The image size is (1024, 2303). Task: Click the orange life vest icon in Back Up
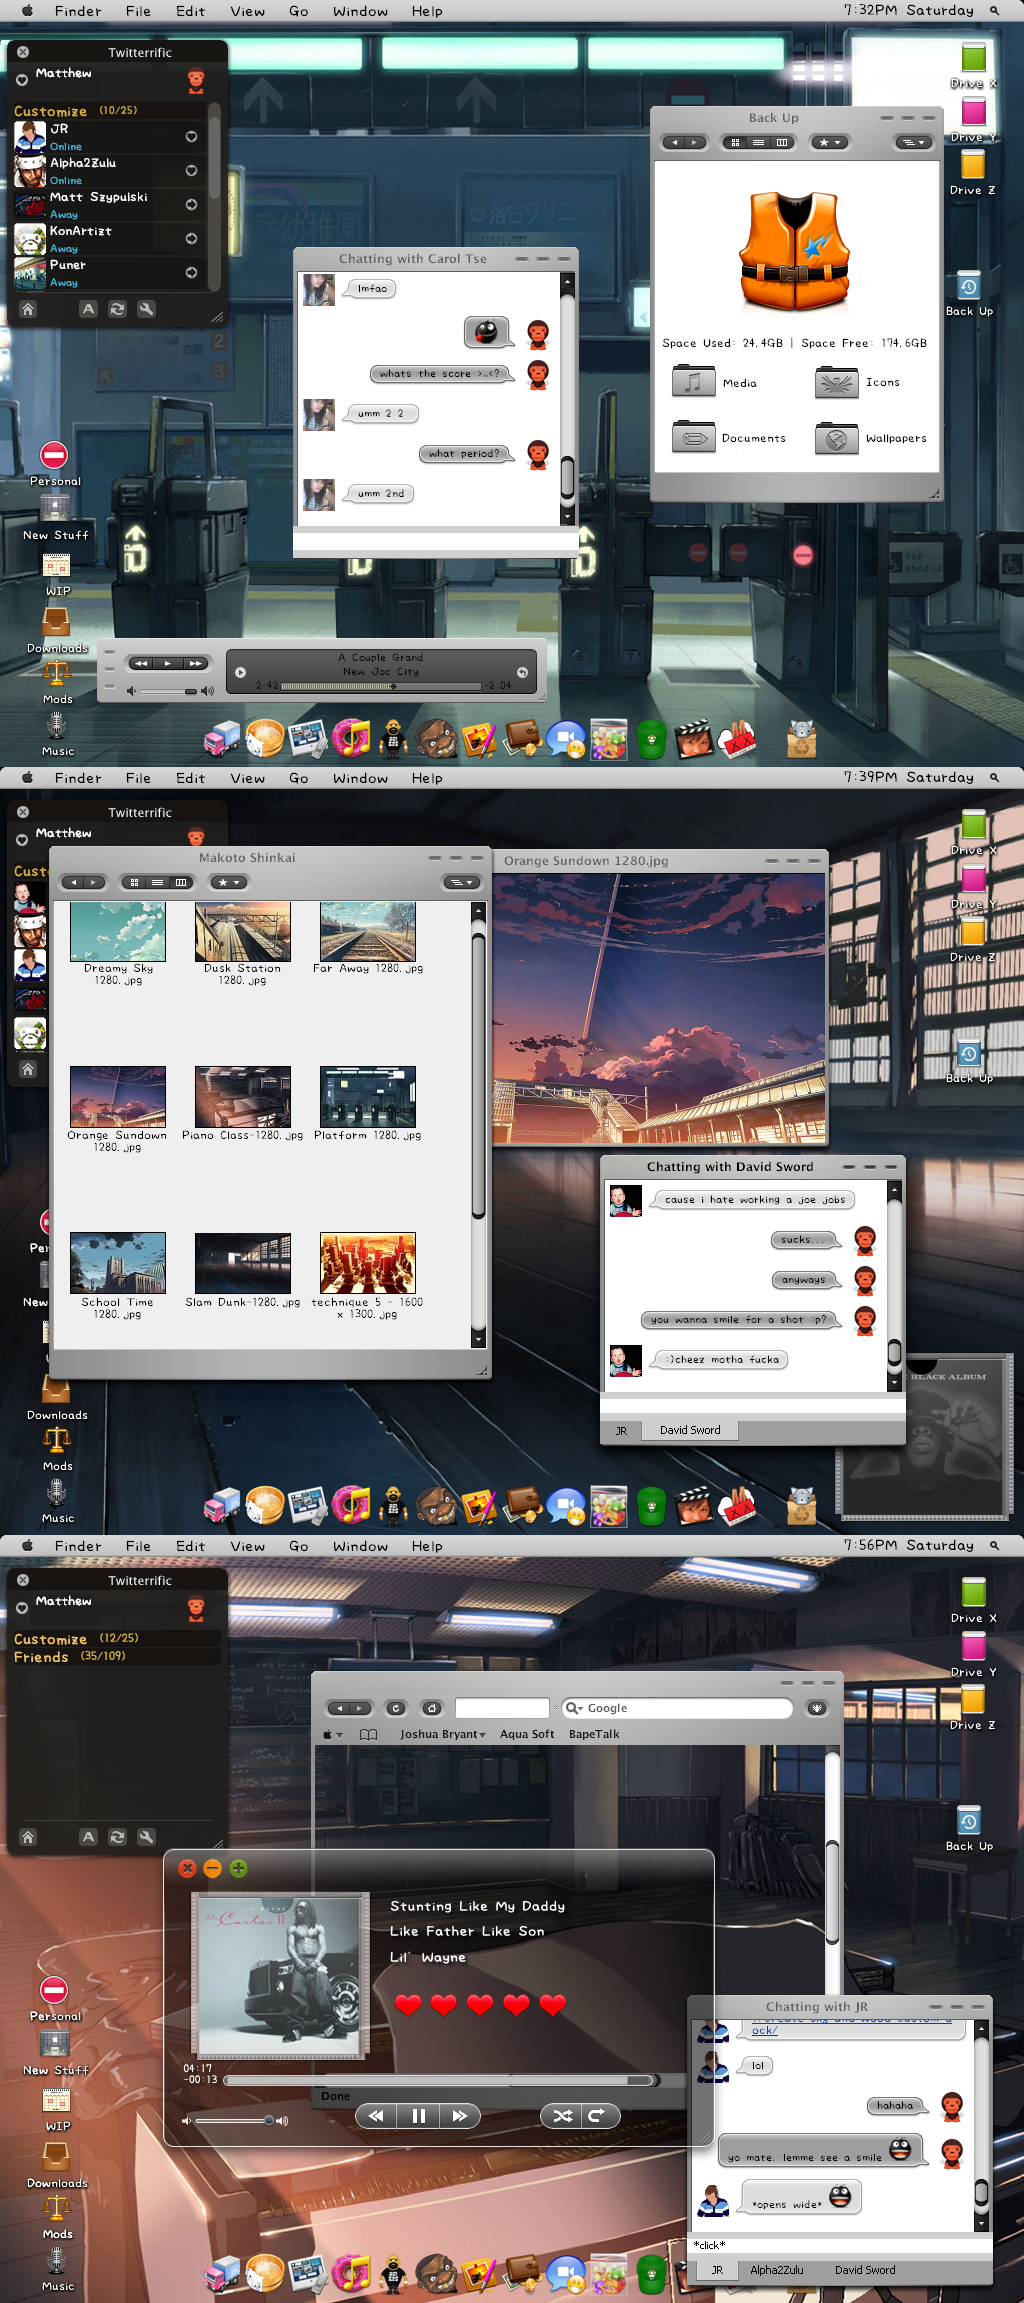(x=795, y=251)
